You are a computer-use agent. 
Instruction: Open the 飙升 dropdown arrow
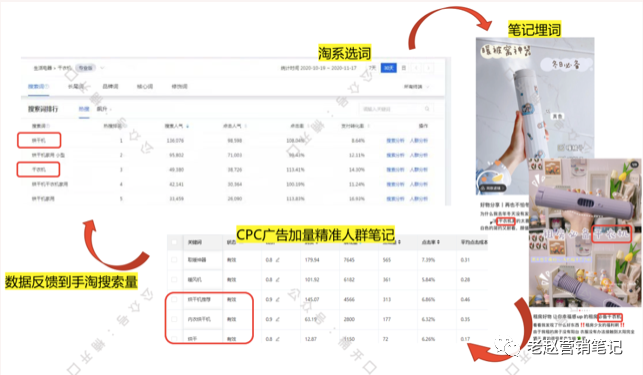[111, 109]
